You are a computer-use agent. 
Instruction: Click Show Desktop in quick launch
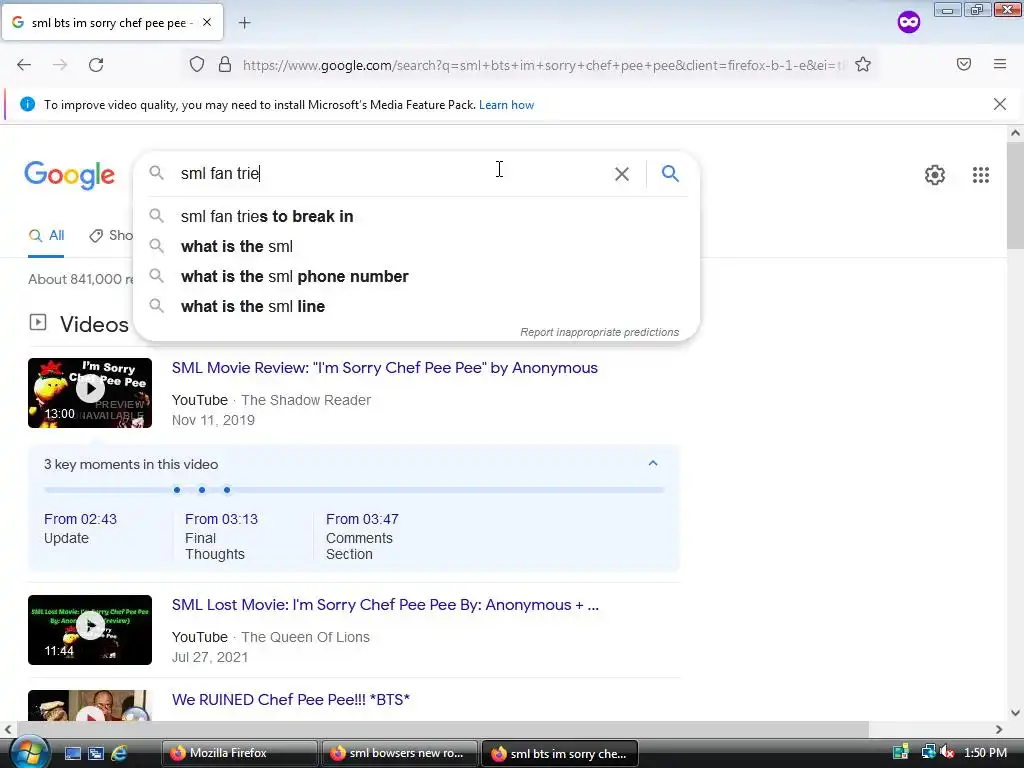(72, 753)
